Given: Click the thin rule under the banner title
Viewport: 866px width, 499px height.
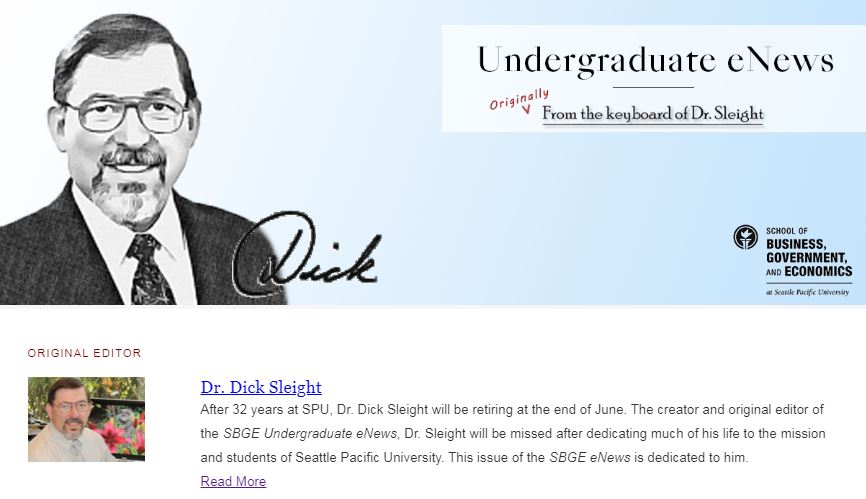Looking at the screenshot, I should 653,87.
